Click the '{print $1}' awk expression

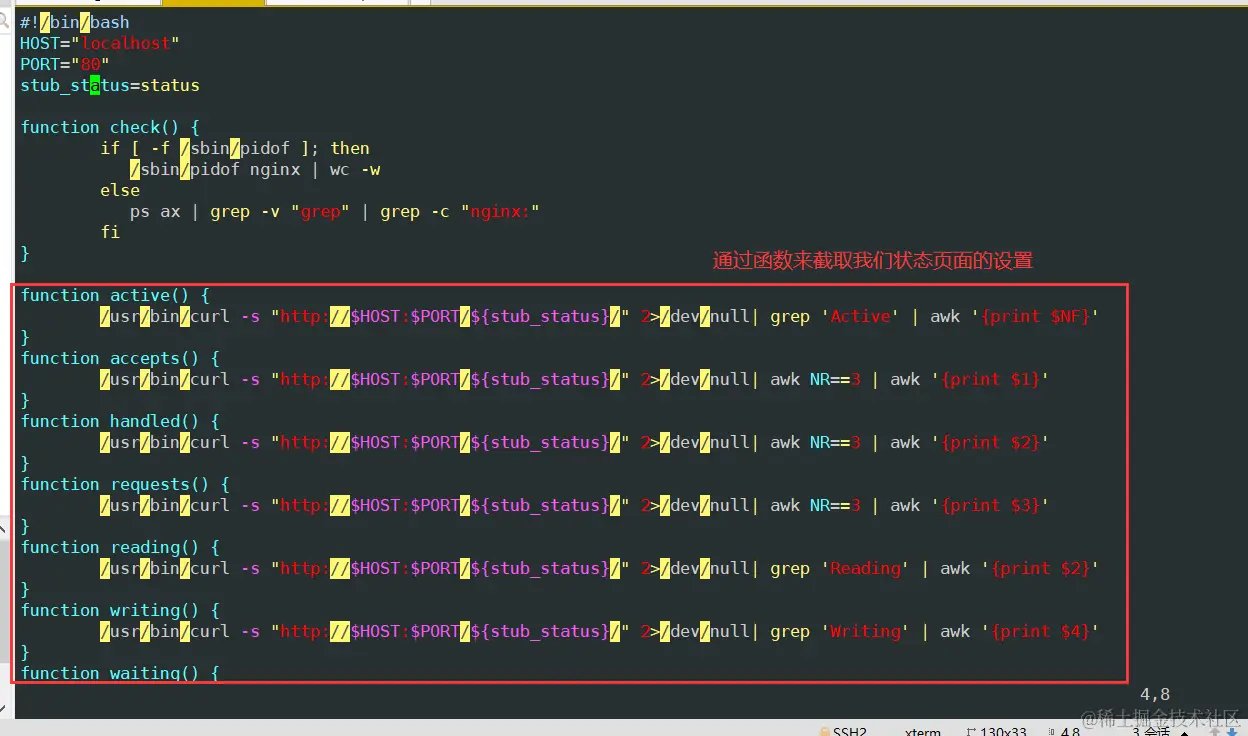tap(991, 379)
